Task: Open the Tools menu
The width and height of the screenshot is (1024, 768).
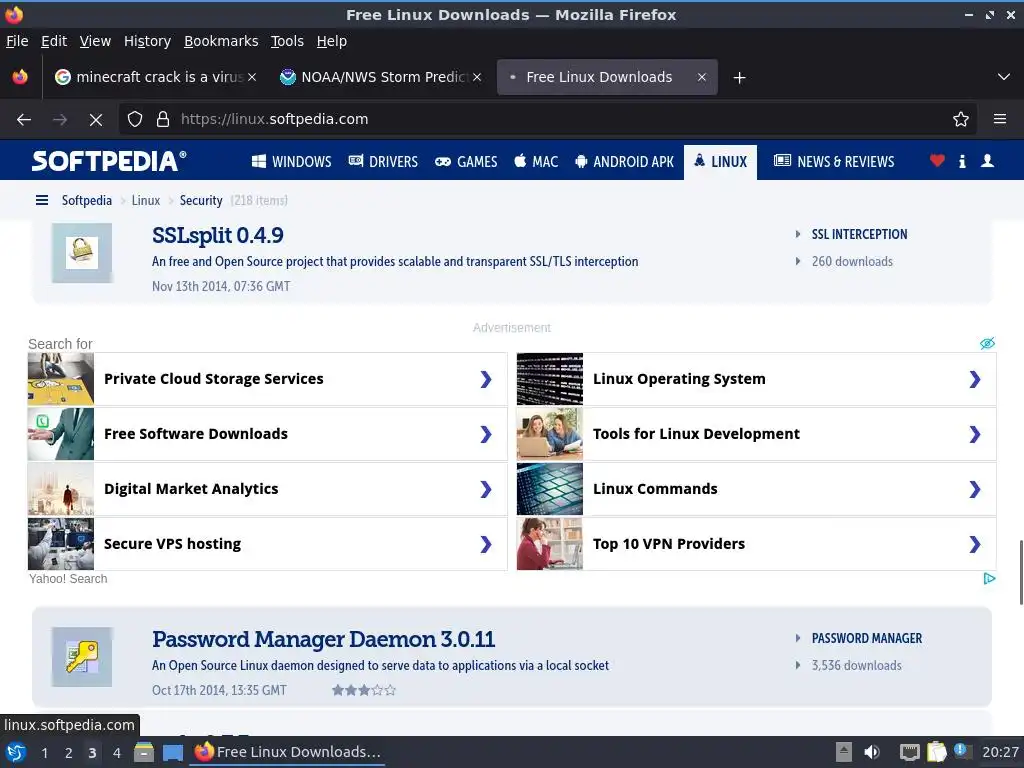Action: [x=287, y=41]
